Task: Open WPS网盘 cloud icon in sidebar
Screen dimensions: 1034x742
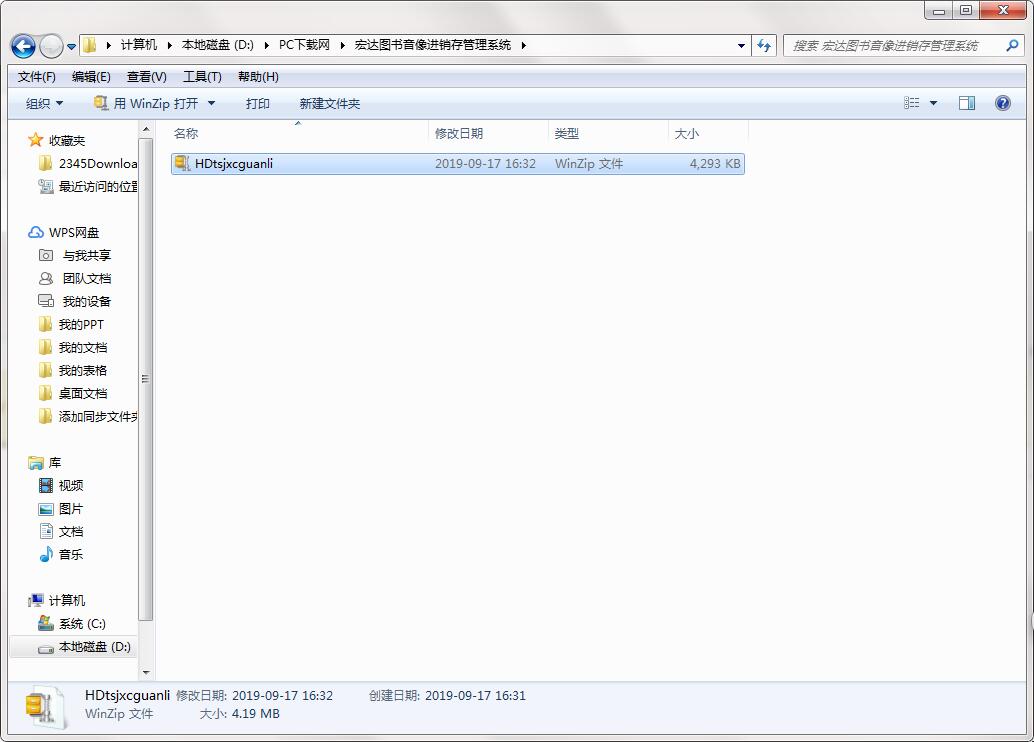Action: click(36, 232)
